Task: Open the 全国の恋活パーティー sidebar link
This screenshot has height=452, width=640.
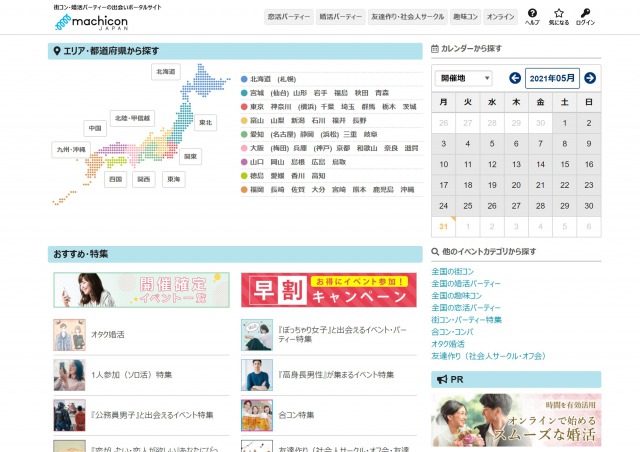Action: pyautogui.click(x=466, y=307)
